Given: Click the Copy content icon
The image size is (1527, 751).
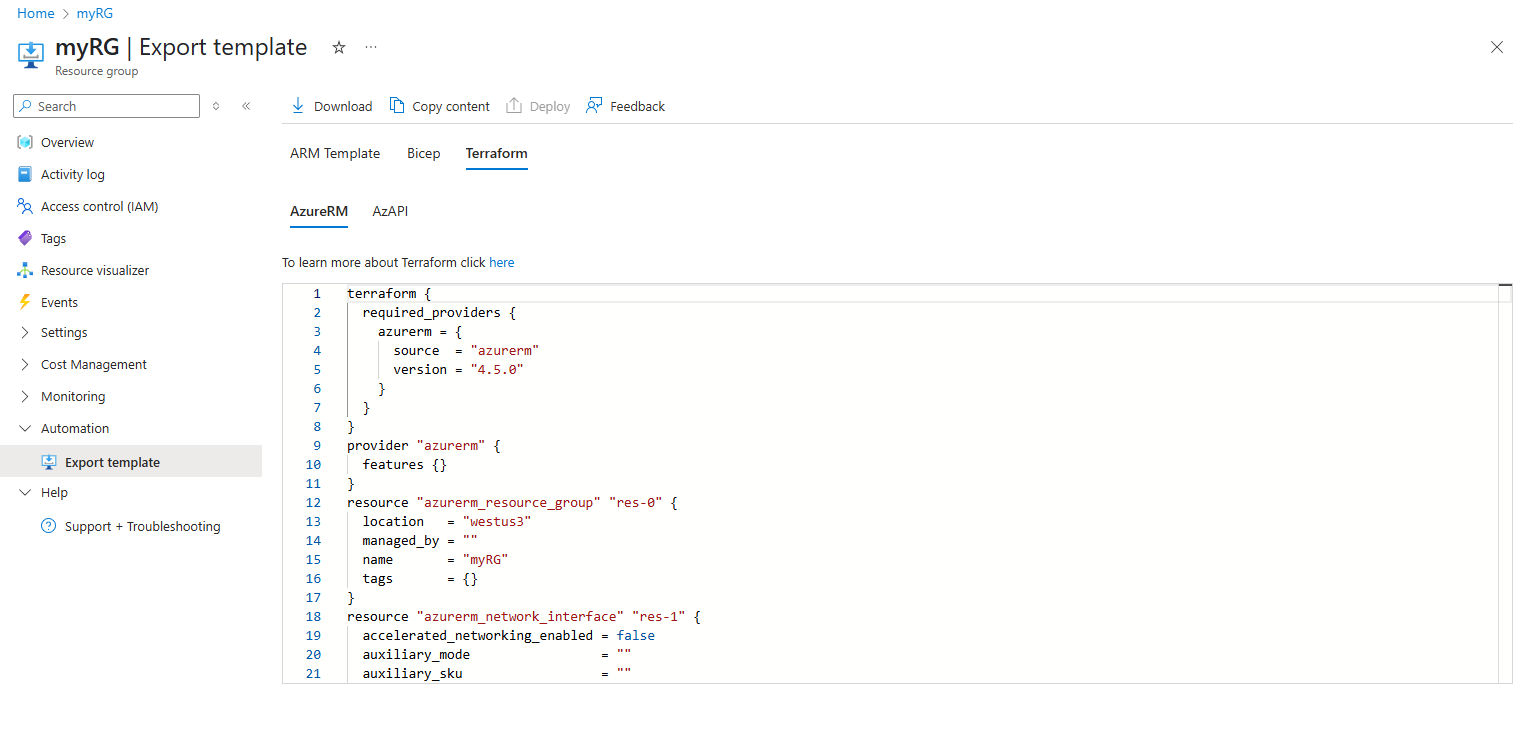Looking at the screenshot, I should pyautogui.click(x=397, y=105).
